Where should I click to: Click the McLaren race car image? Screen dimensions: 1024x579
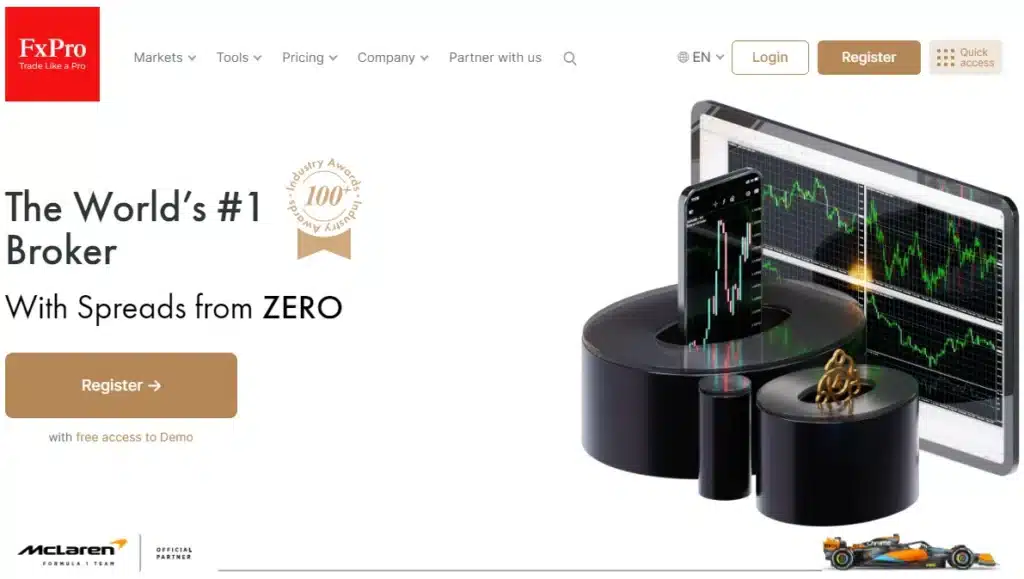[x=910, y=552]
